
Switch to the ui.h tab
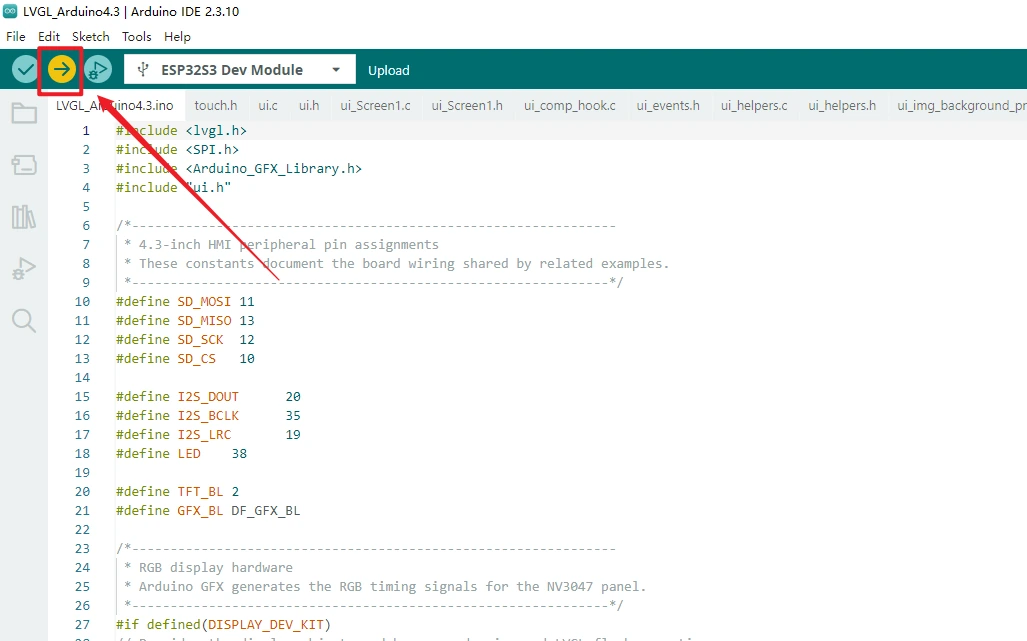(309, 105)
